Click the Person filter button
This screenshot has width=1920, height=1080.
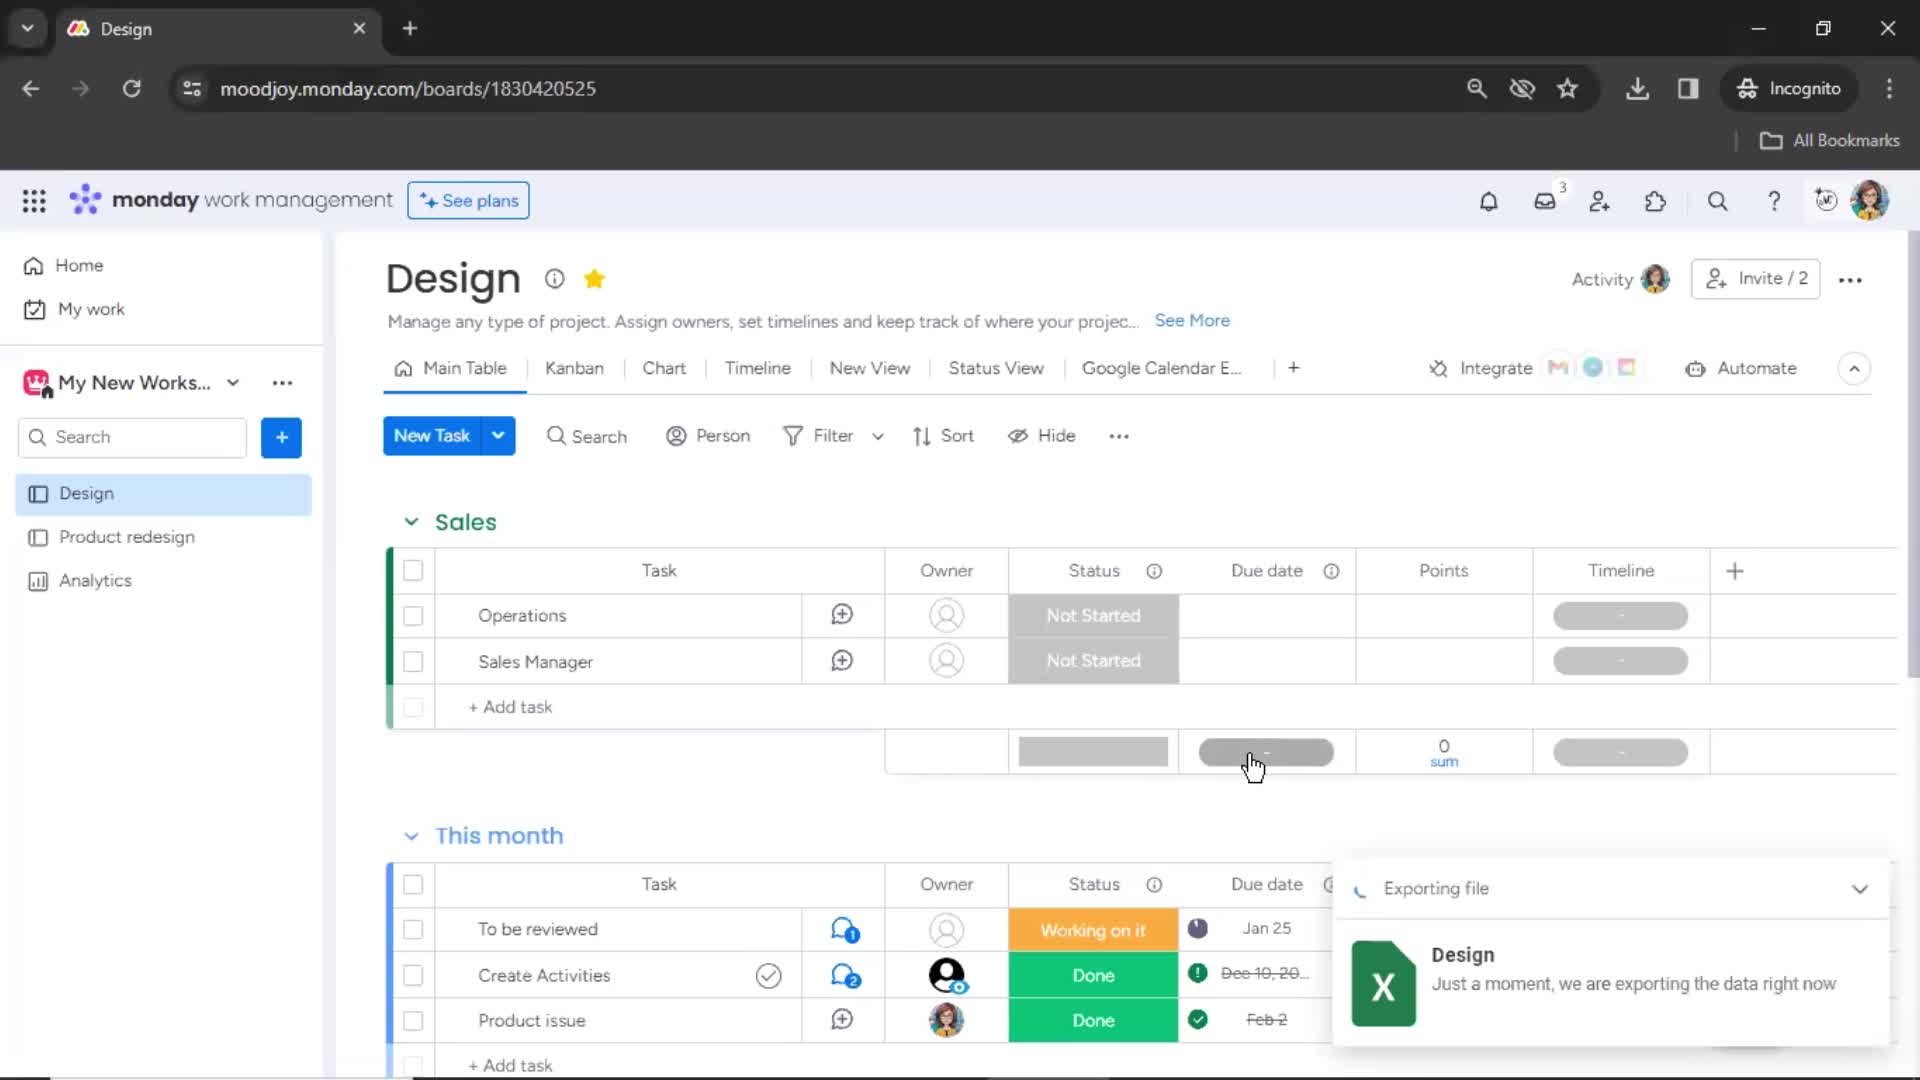coord(708,435)
